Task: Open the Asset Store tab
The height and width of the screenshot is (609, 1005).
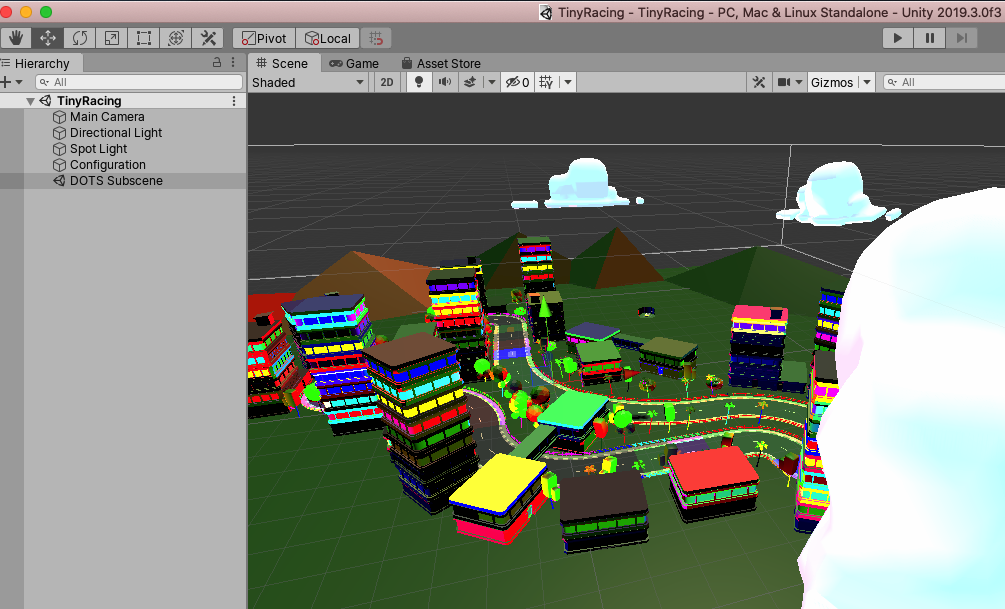Action: (441, 62)
